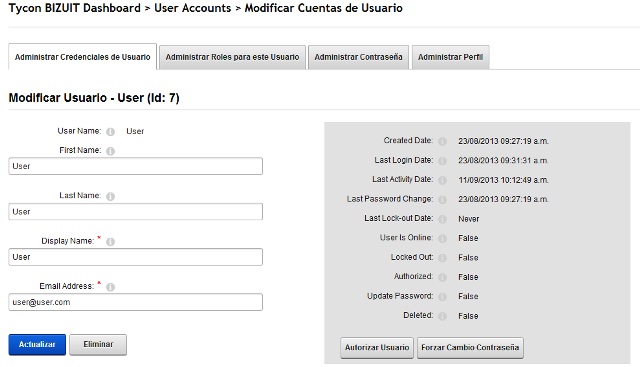Click info icon beside Last Name label
Screen dimensions: 640x367
coord(110,196)
